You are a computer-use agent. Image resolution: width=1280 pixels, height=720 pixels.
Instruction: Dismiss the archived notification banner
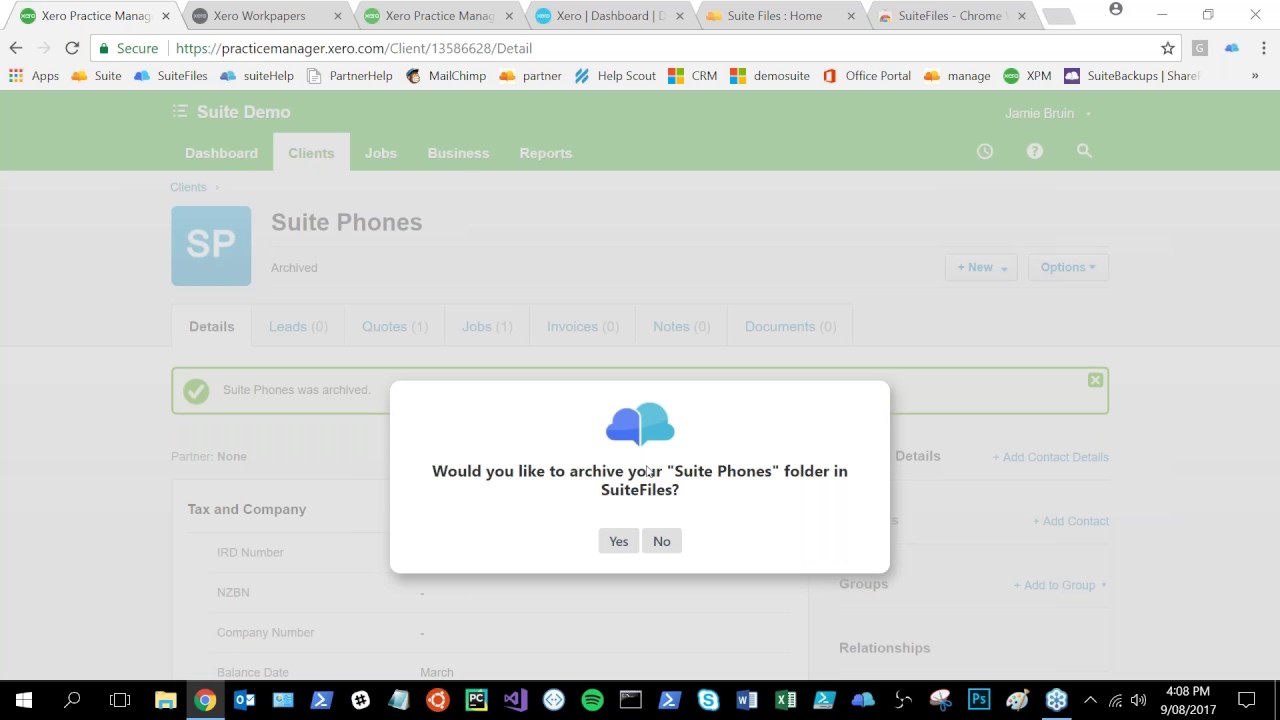[1095, 380]
